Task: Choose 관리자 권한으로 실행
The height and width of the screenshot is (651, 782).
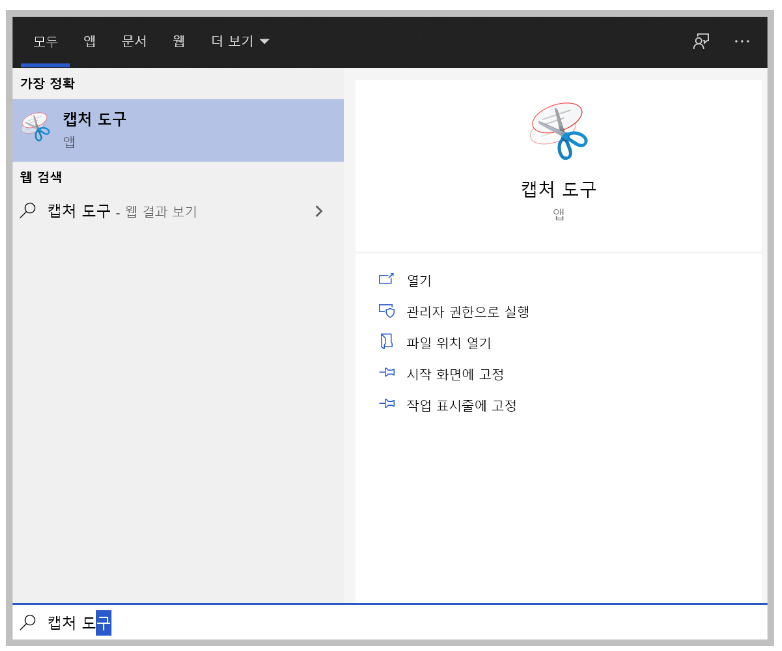Action: point(467,312)
